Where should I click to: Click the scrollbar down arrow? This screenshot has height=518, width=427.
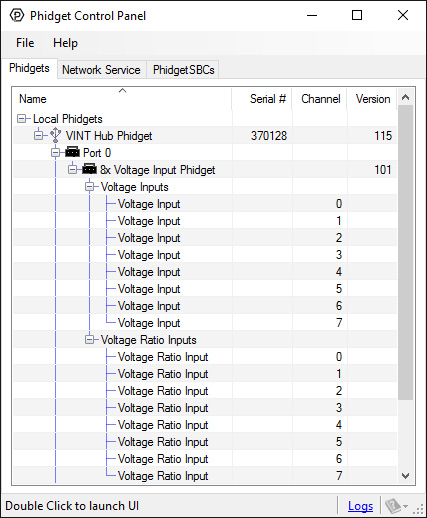(405, 475)
